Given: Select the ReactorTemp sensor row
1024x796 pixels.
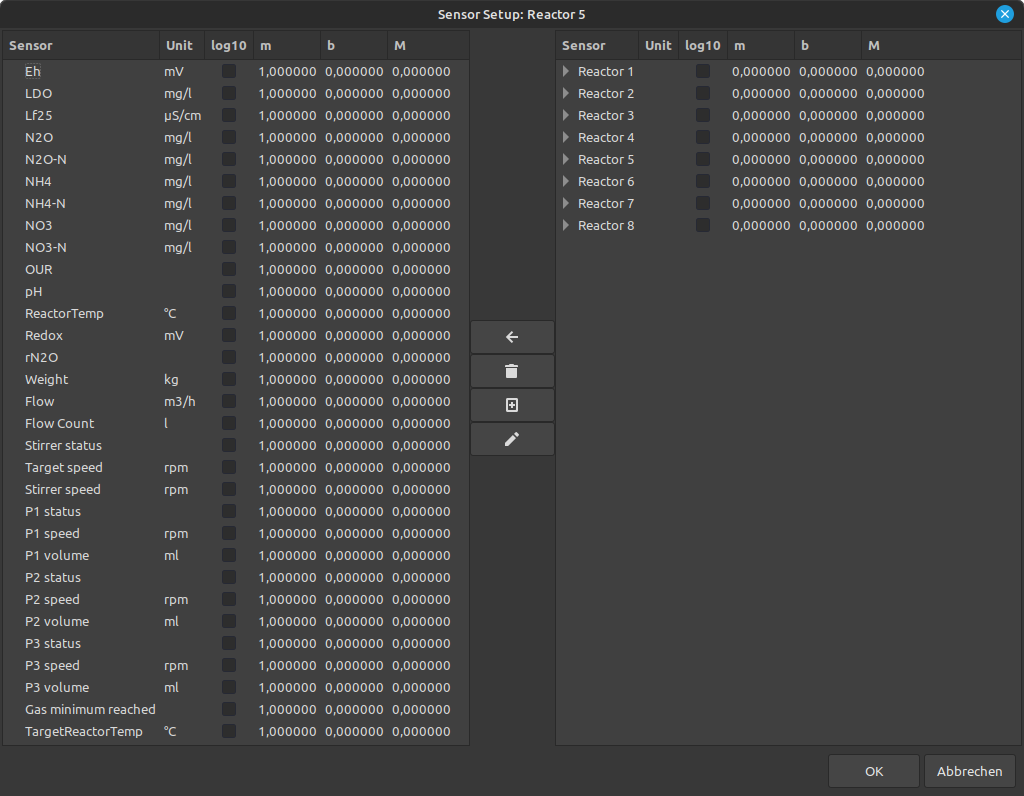Looking at the screenshot, I should [x=64, y=314].
